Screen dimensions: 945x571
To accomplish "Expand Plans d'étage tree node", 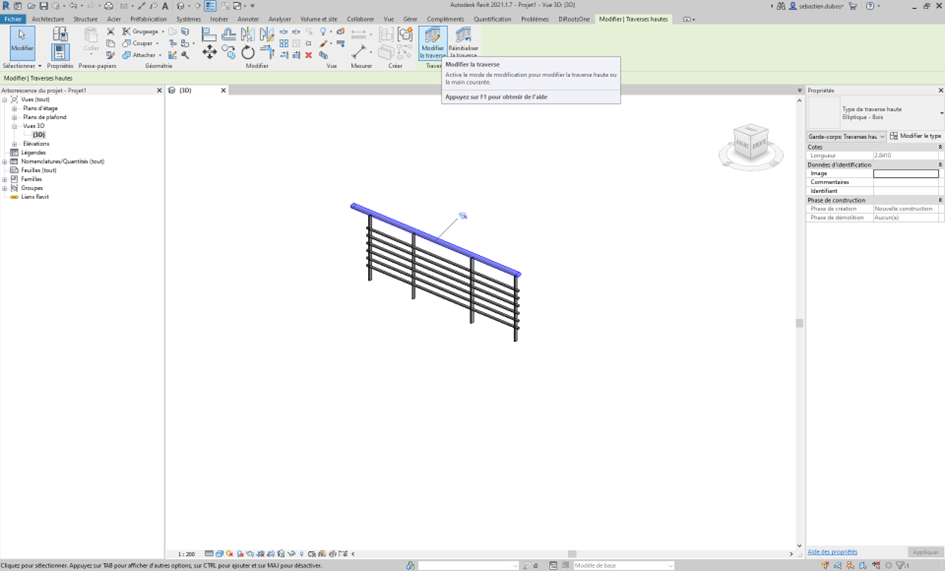I will [x=14, y=109].
